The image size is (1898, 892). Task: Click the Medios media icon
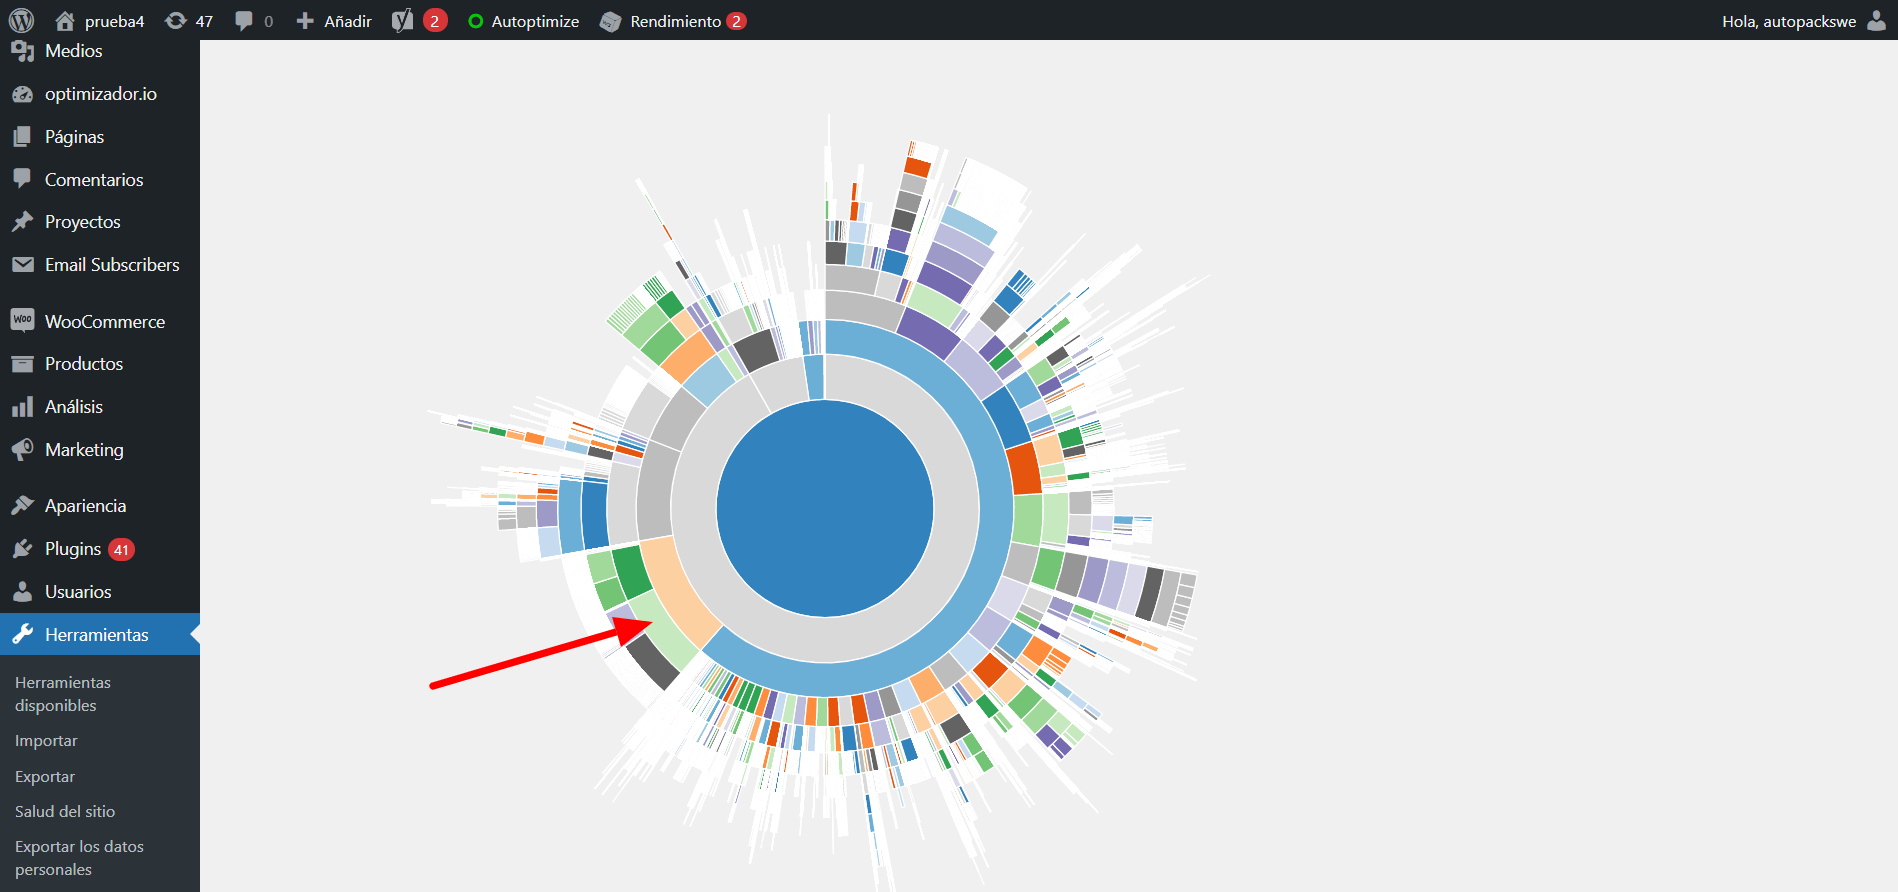pos(22,51)
